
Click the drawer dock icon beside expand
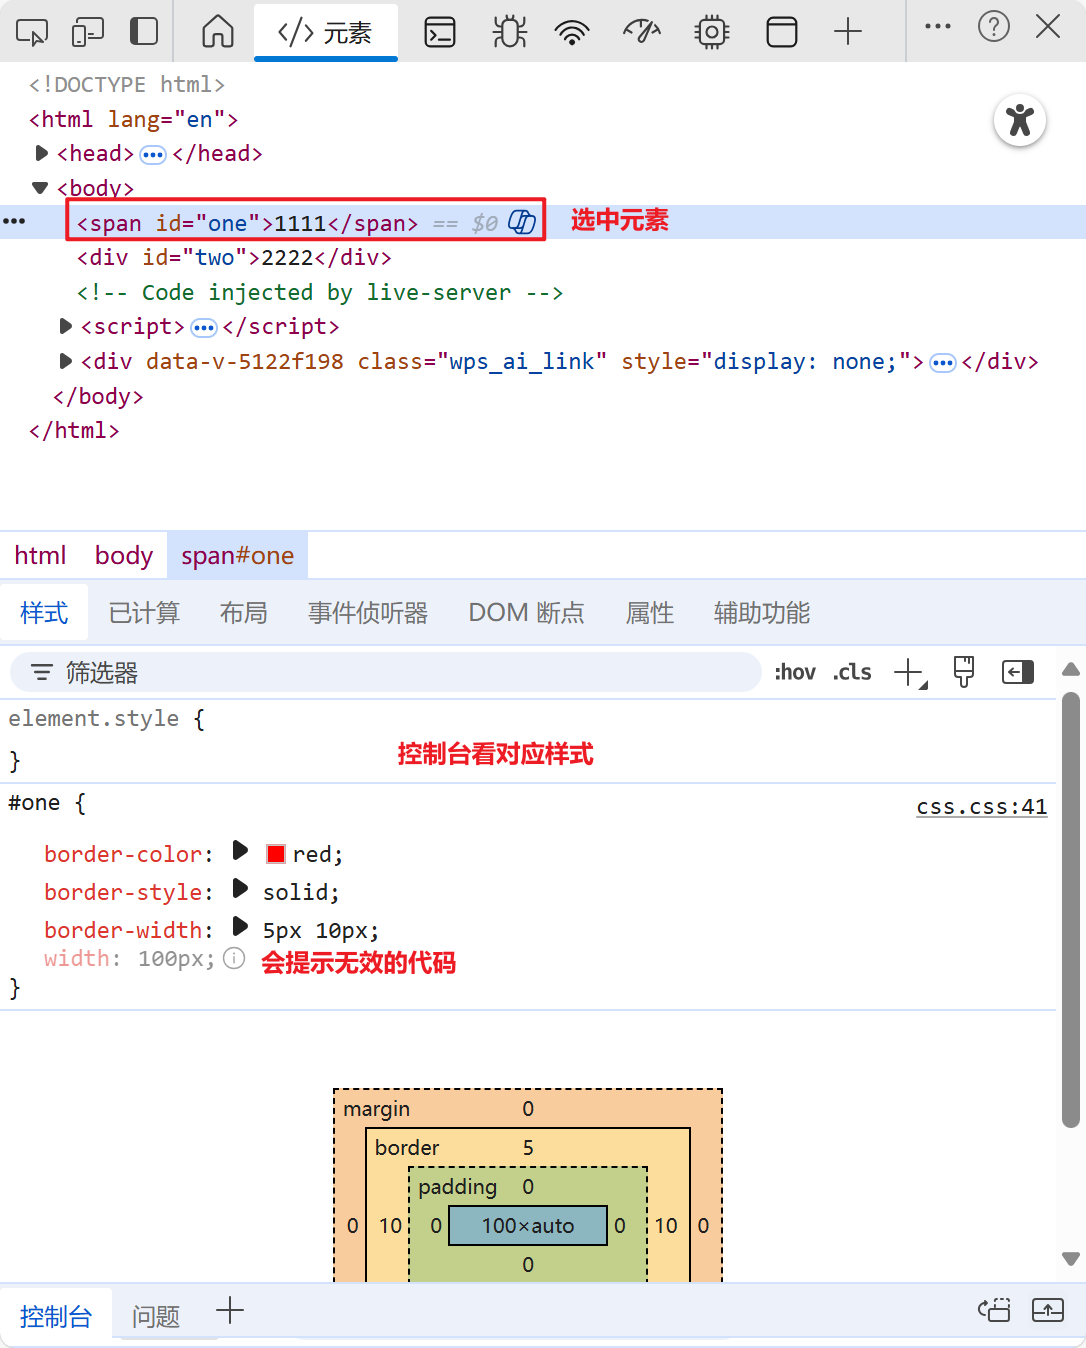[x=994, y=1310]
